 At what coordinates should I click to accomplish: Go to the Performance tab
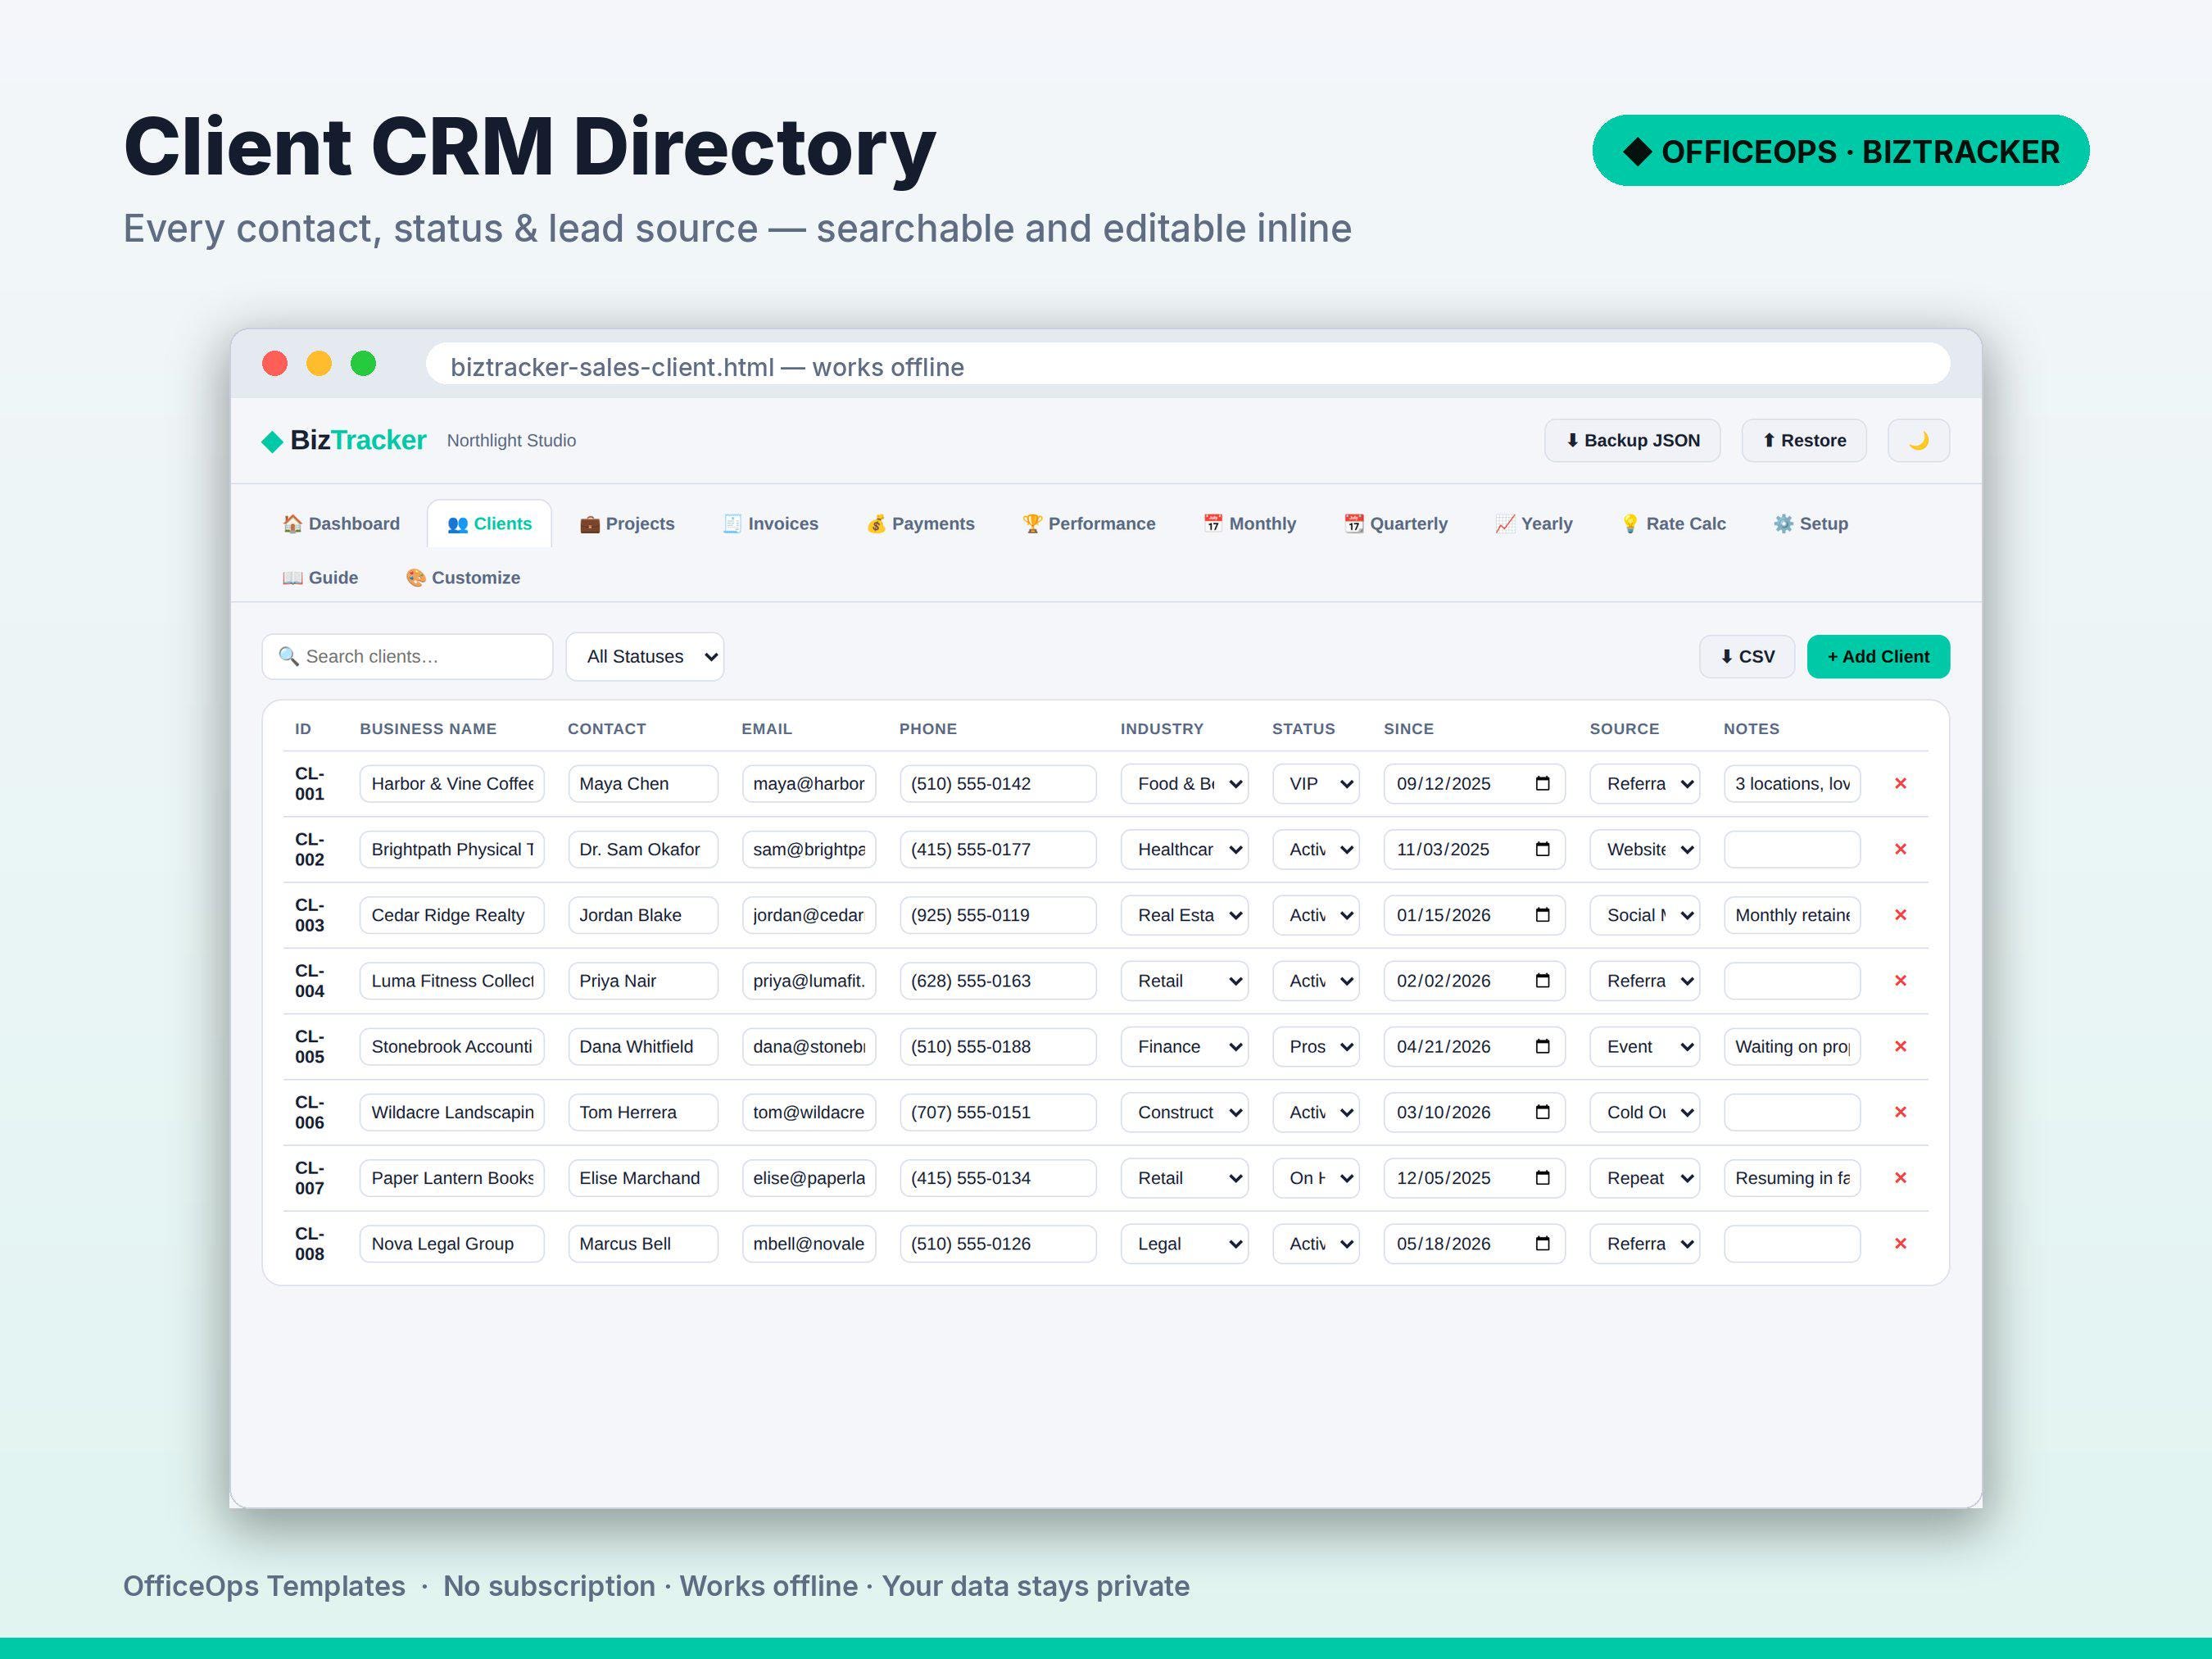[x=1088, y=523]
